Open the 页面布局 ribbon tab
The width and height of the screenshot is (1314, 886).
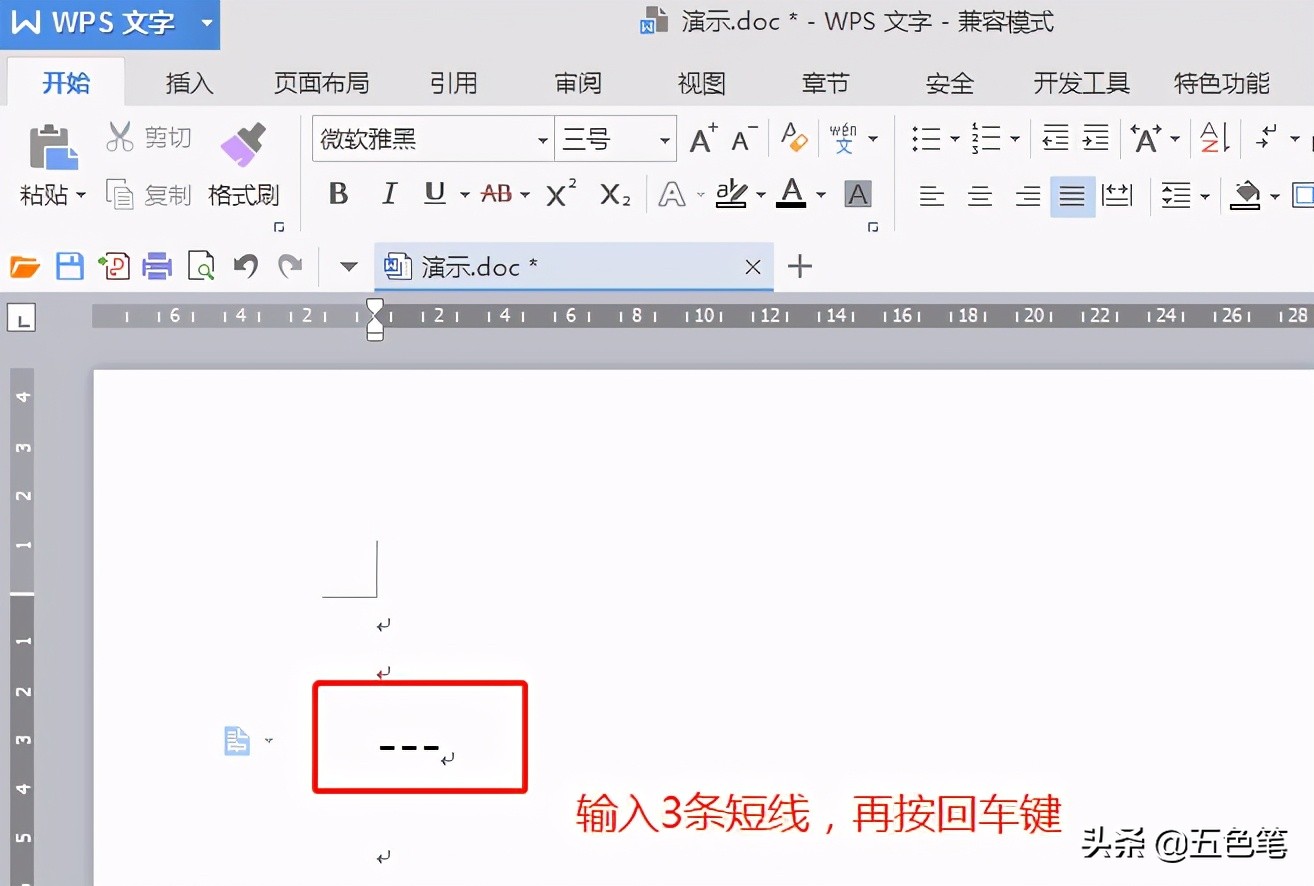tap(322, 83)
